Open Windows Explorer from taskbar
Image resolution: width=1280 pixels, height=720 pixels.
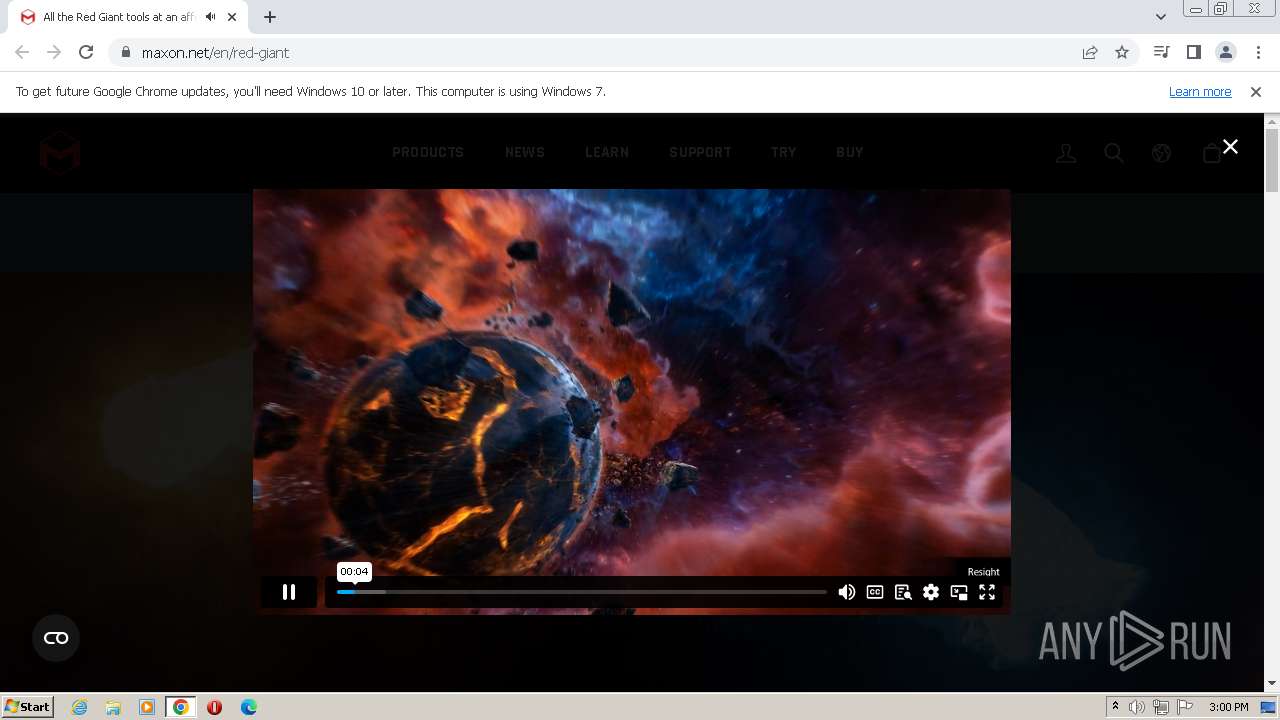113,707
